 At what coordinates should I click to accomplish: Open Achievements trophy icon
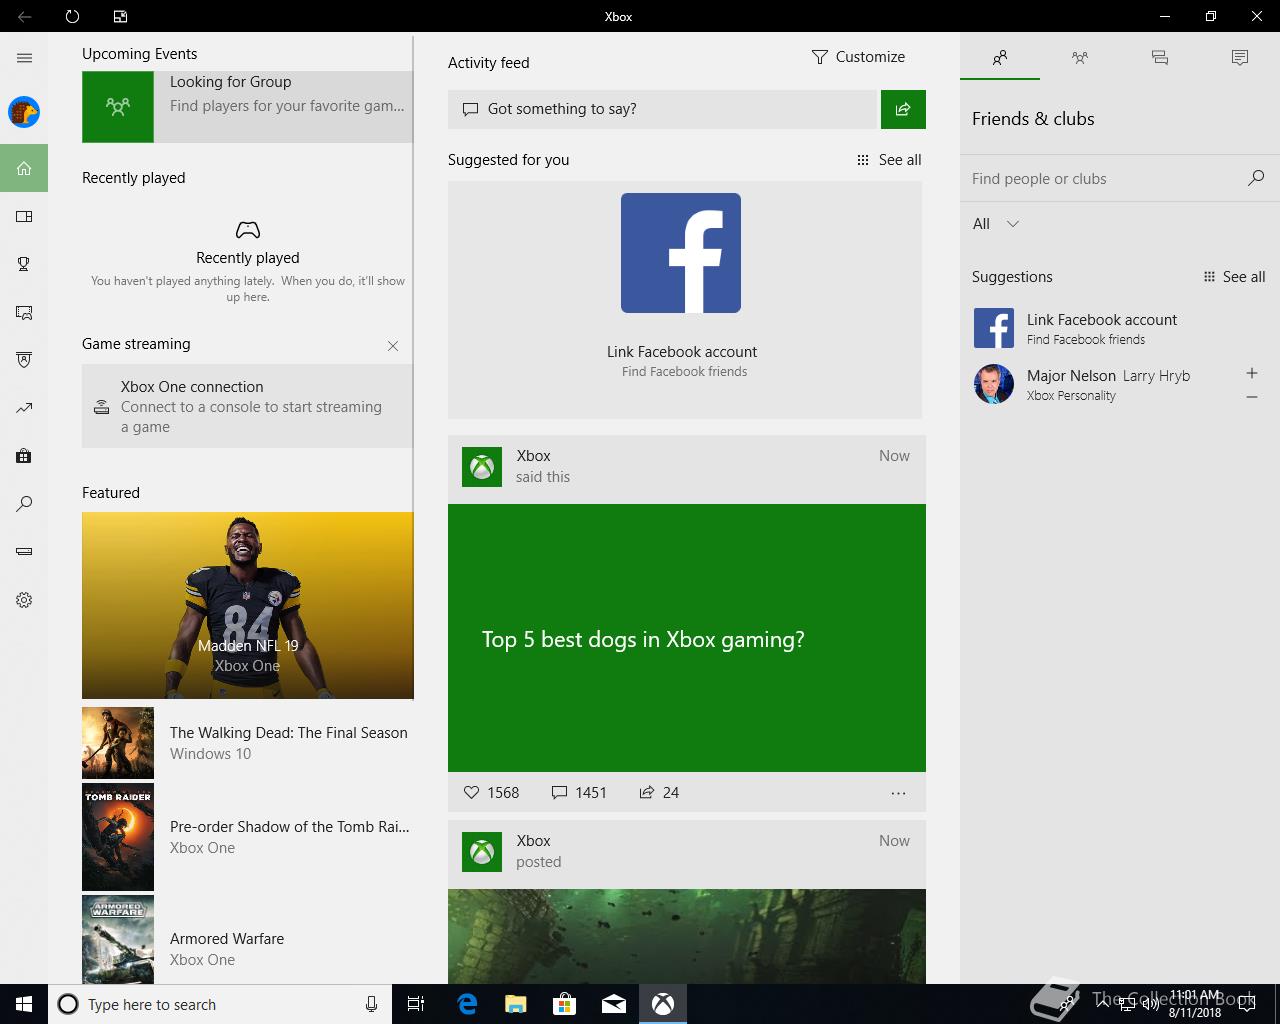point(24,264)
